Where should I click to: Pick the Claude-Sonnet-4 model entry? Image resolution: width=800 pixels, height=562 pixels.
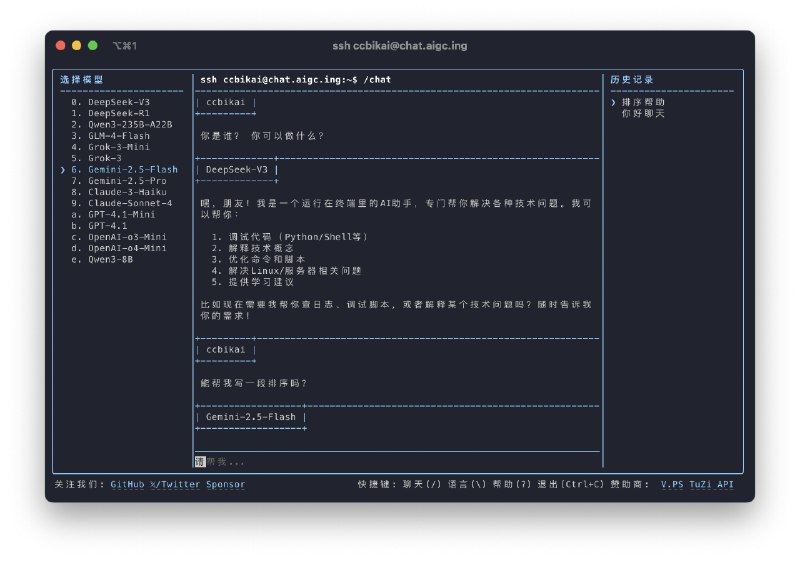pyautogui.click(x=129, y=203)
